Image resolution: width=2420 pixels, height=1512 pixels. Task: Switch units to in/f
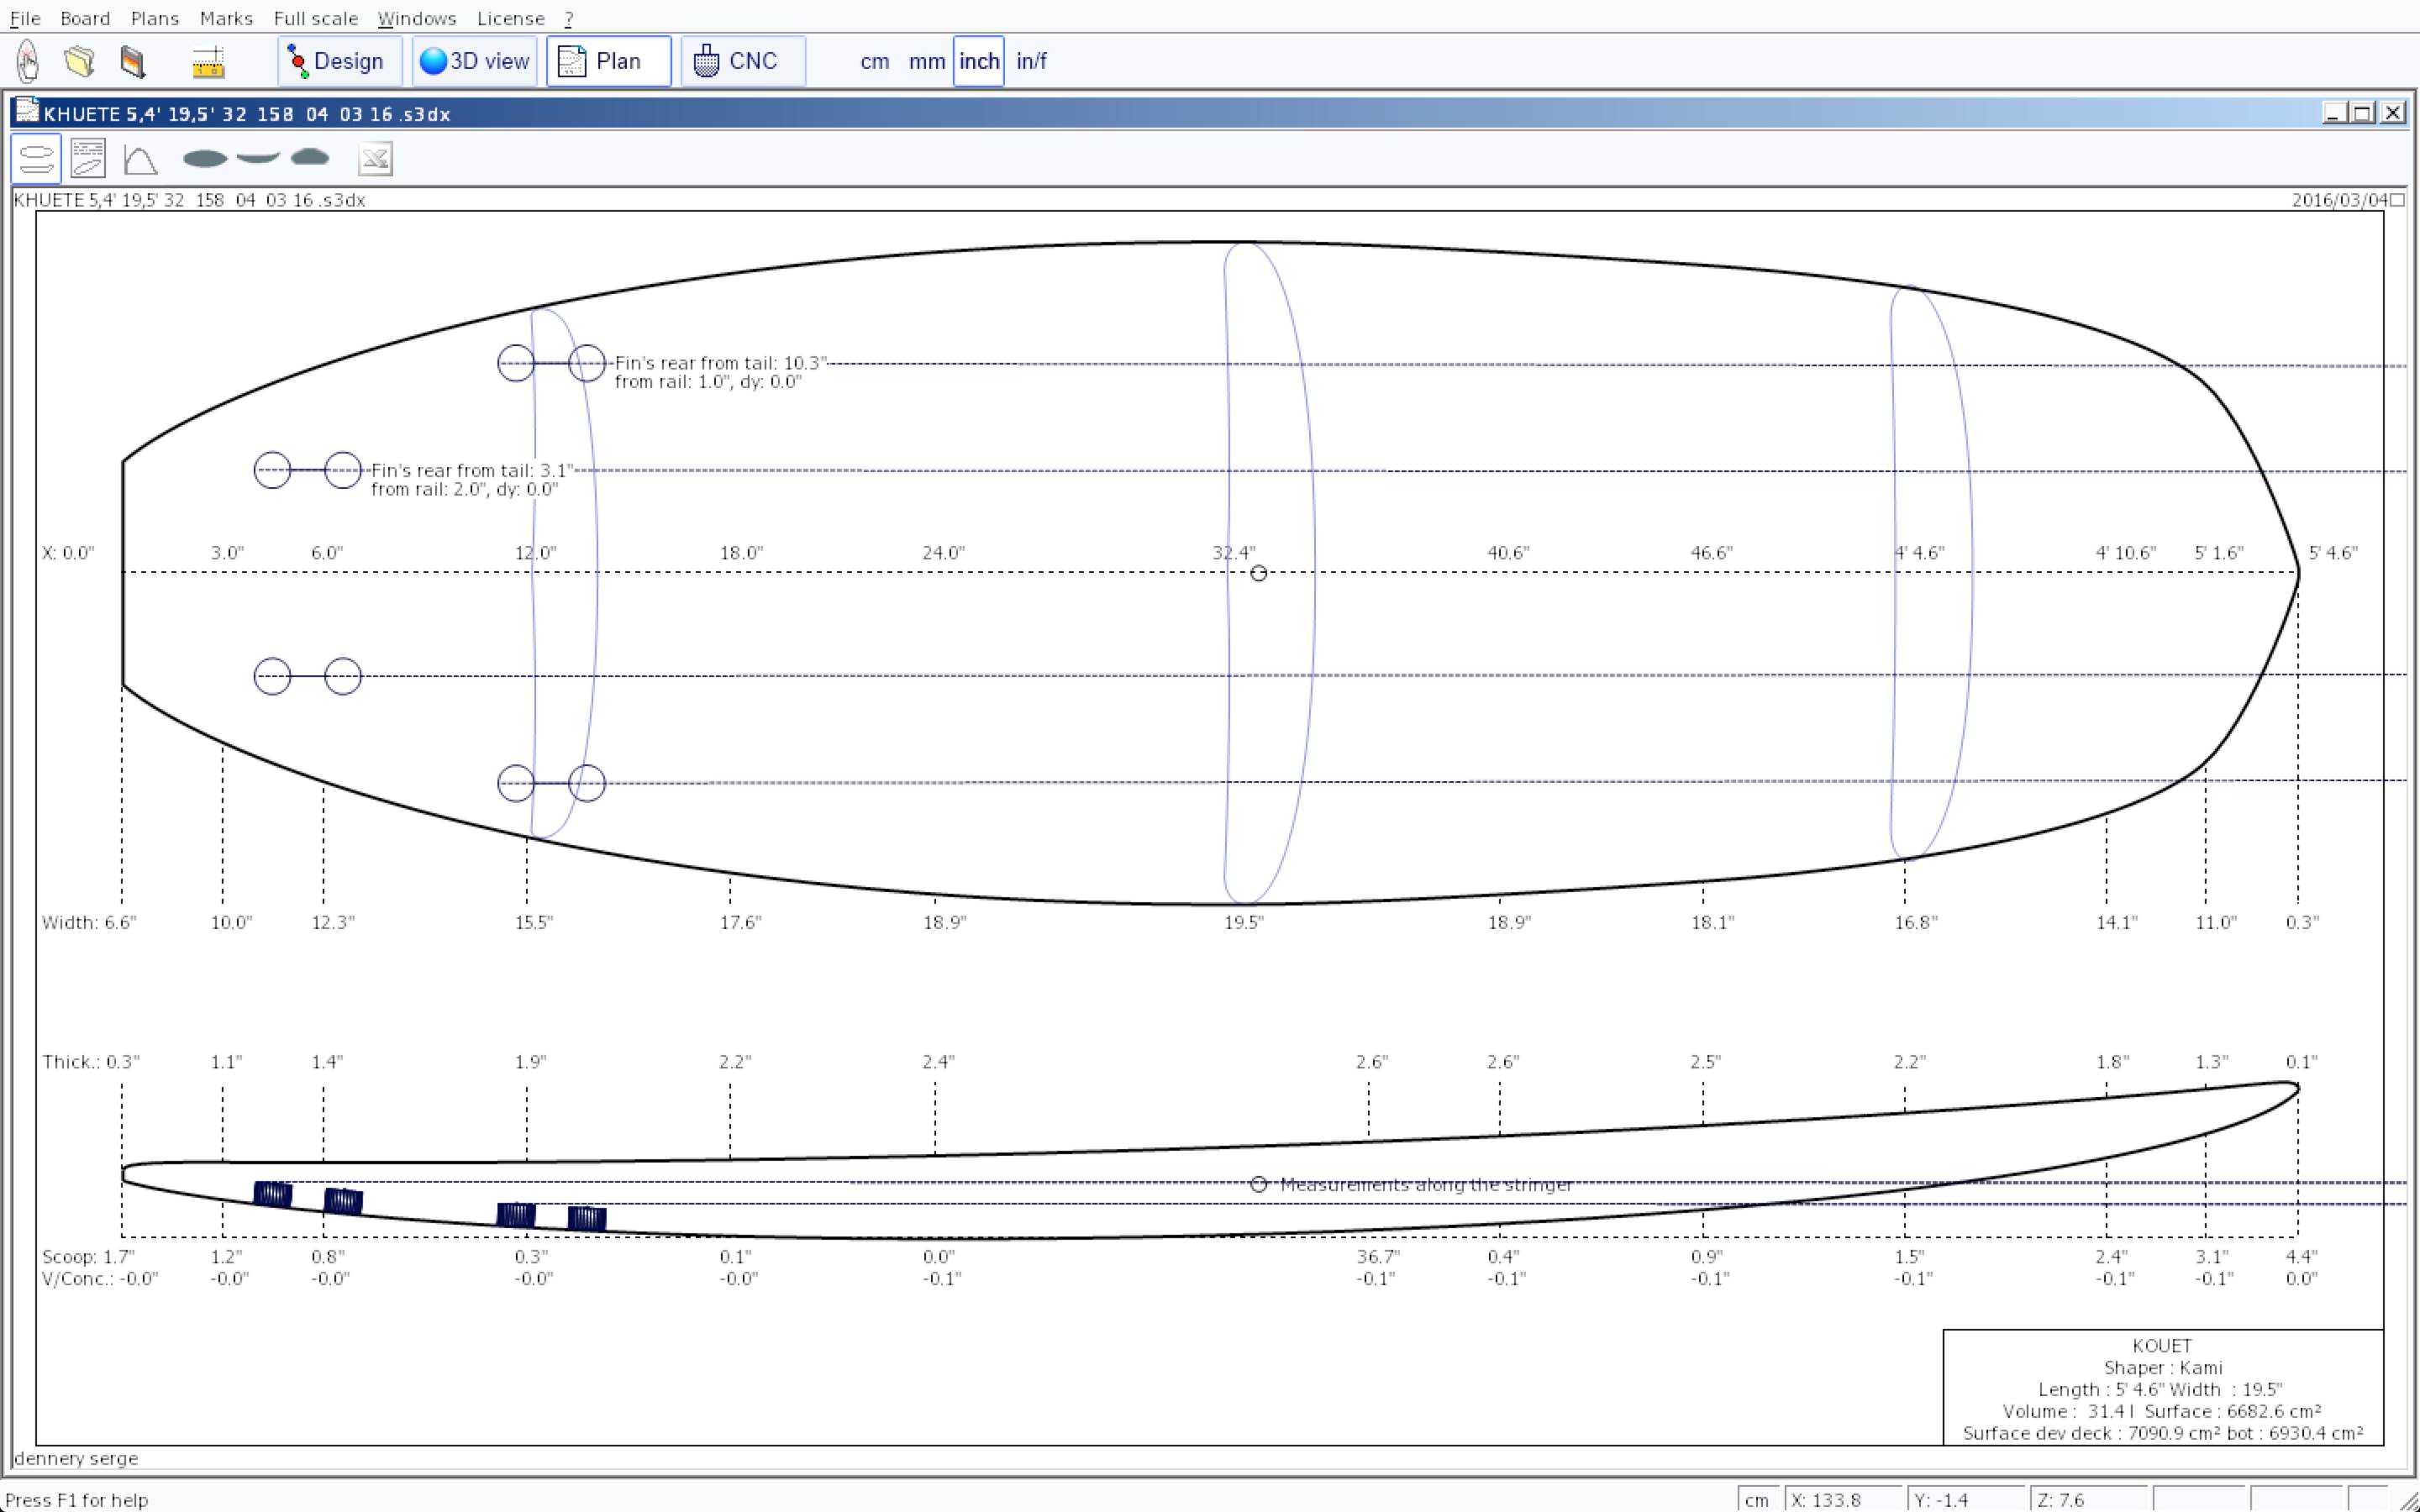click(1031, 61)
